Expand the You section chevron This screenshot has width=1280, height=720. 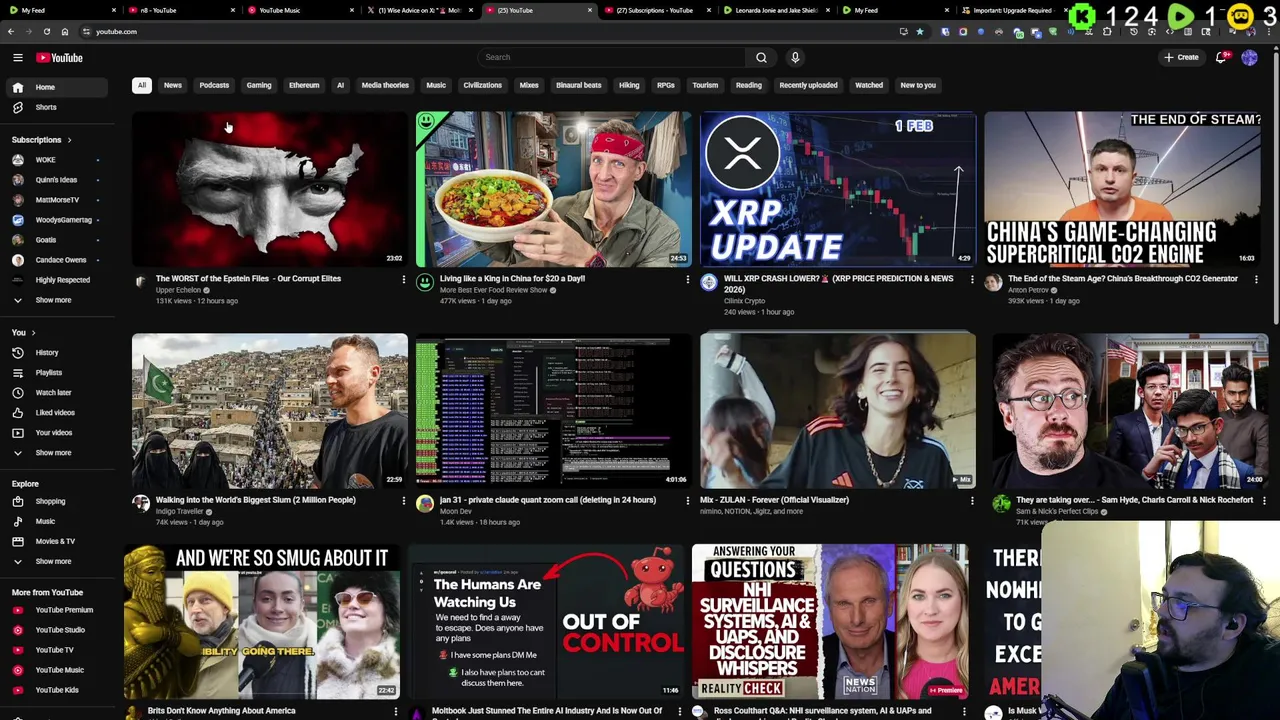(x=33, y=332)
